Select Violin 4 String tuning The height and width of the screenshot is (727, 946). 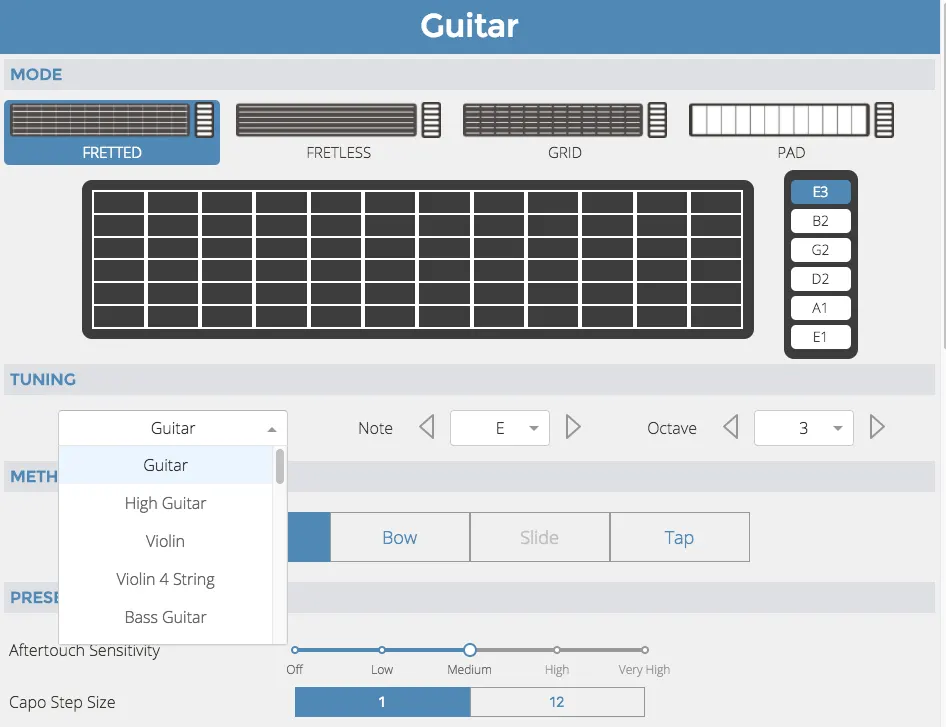(166, 579)
